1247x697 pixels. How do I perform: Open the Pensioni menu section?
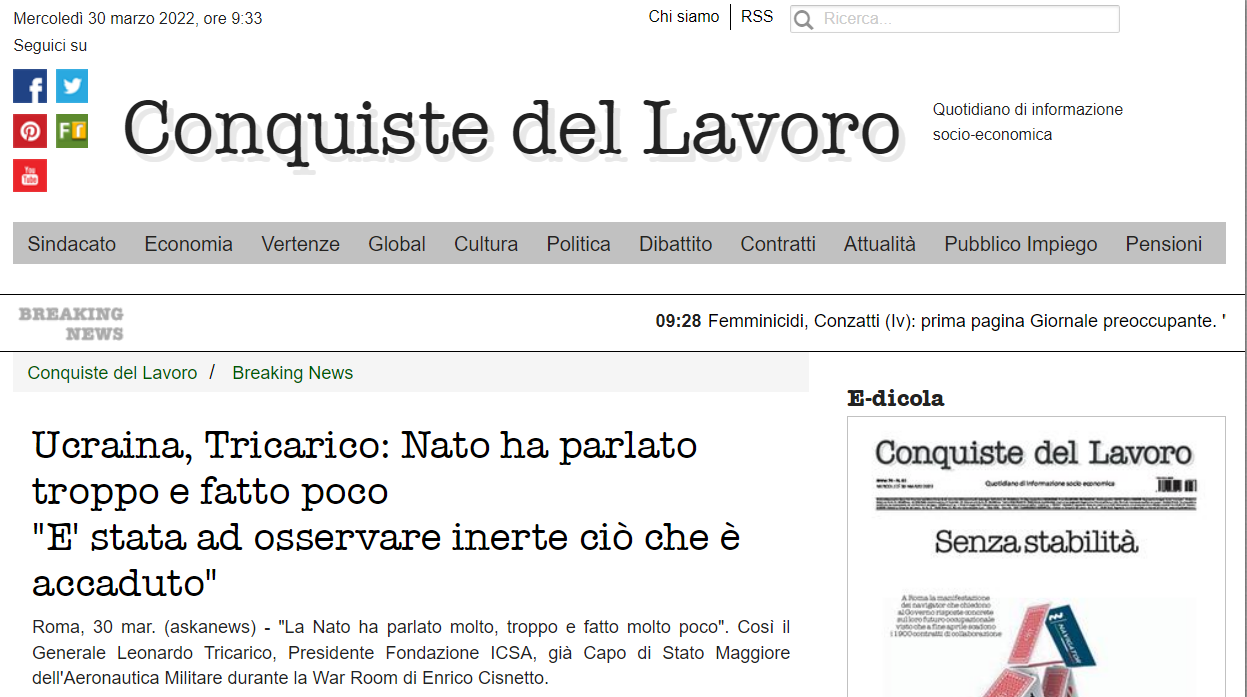coord(1164,244)
